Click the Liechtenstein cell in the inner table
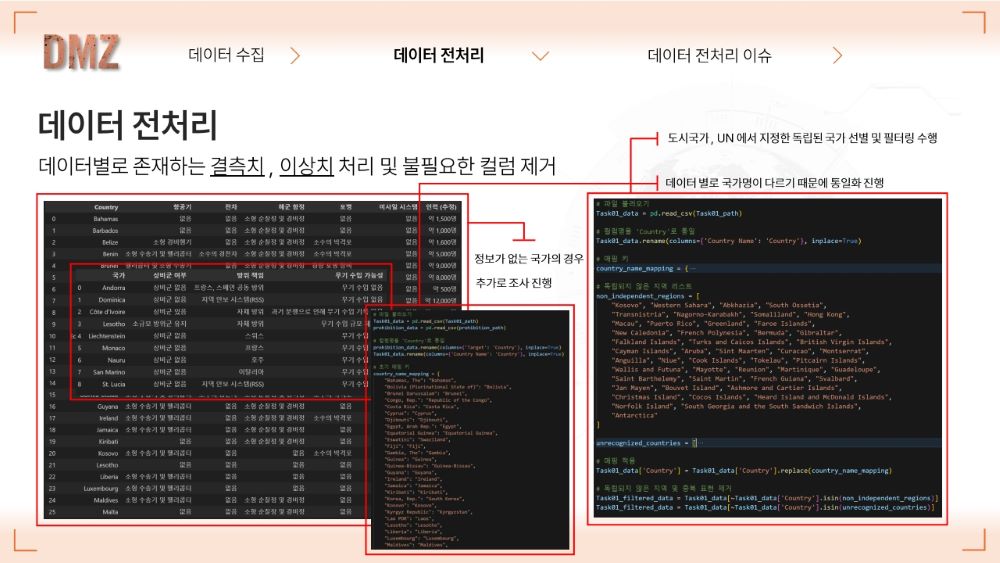This screenshot has width=1000, height=563. click(107, 336)
